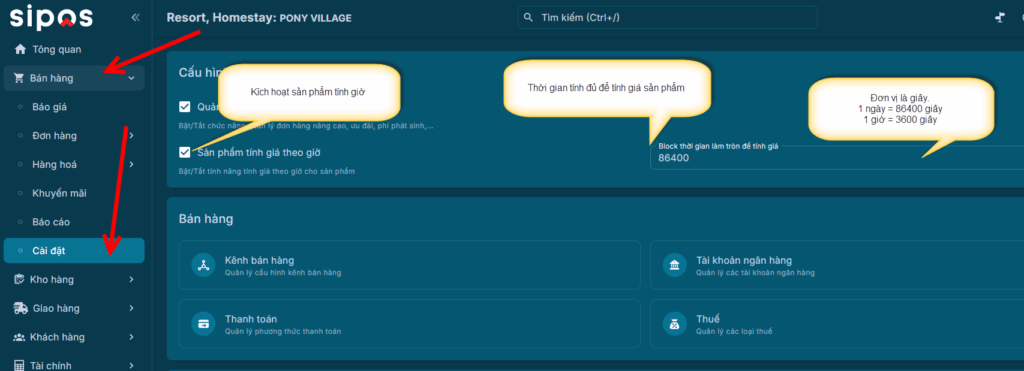Select the Cài đặt settings item
Image resolution: width=1024 pixels, height=371 pixels.
[74, 250]
